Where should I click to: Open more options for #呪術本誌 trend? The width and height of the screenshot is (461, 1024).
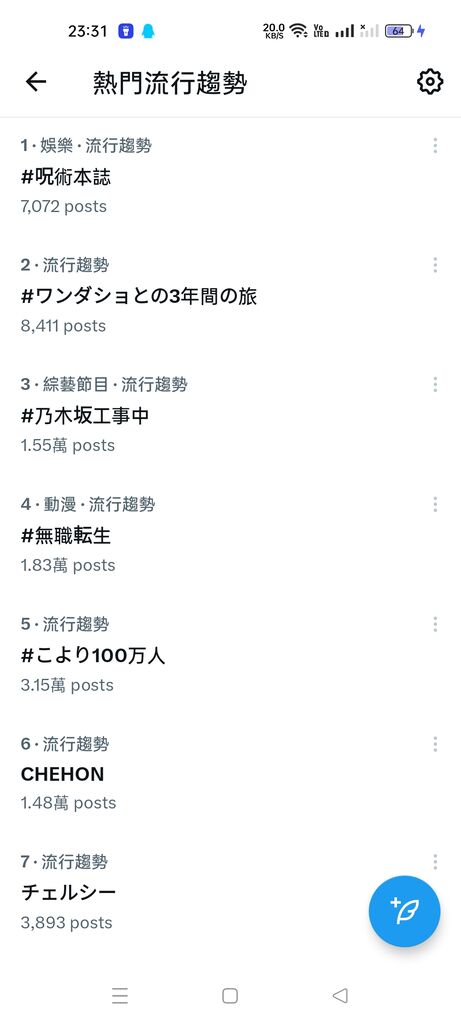(435, 146)
